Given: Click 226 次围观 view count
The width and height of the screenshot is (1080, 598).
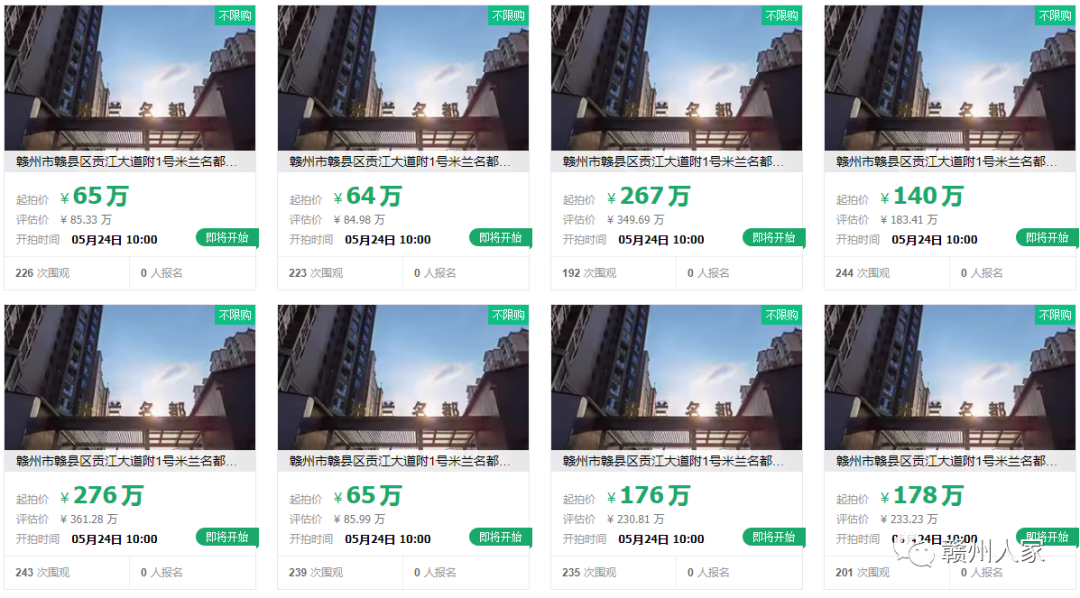Looking at the screenshot, I should [42, 274].
